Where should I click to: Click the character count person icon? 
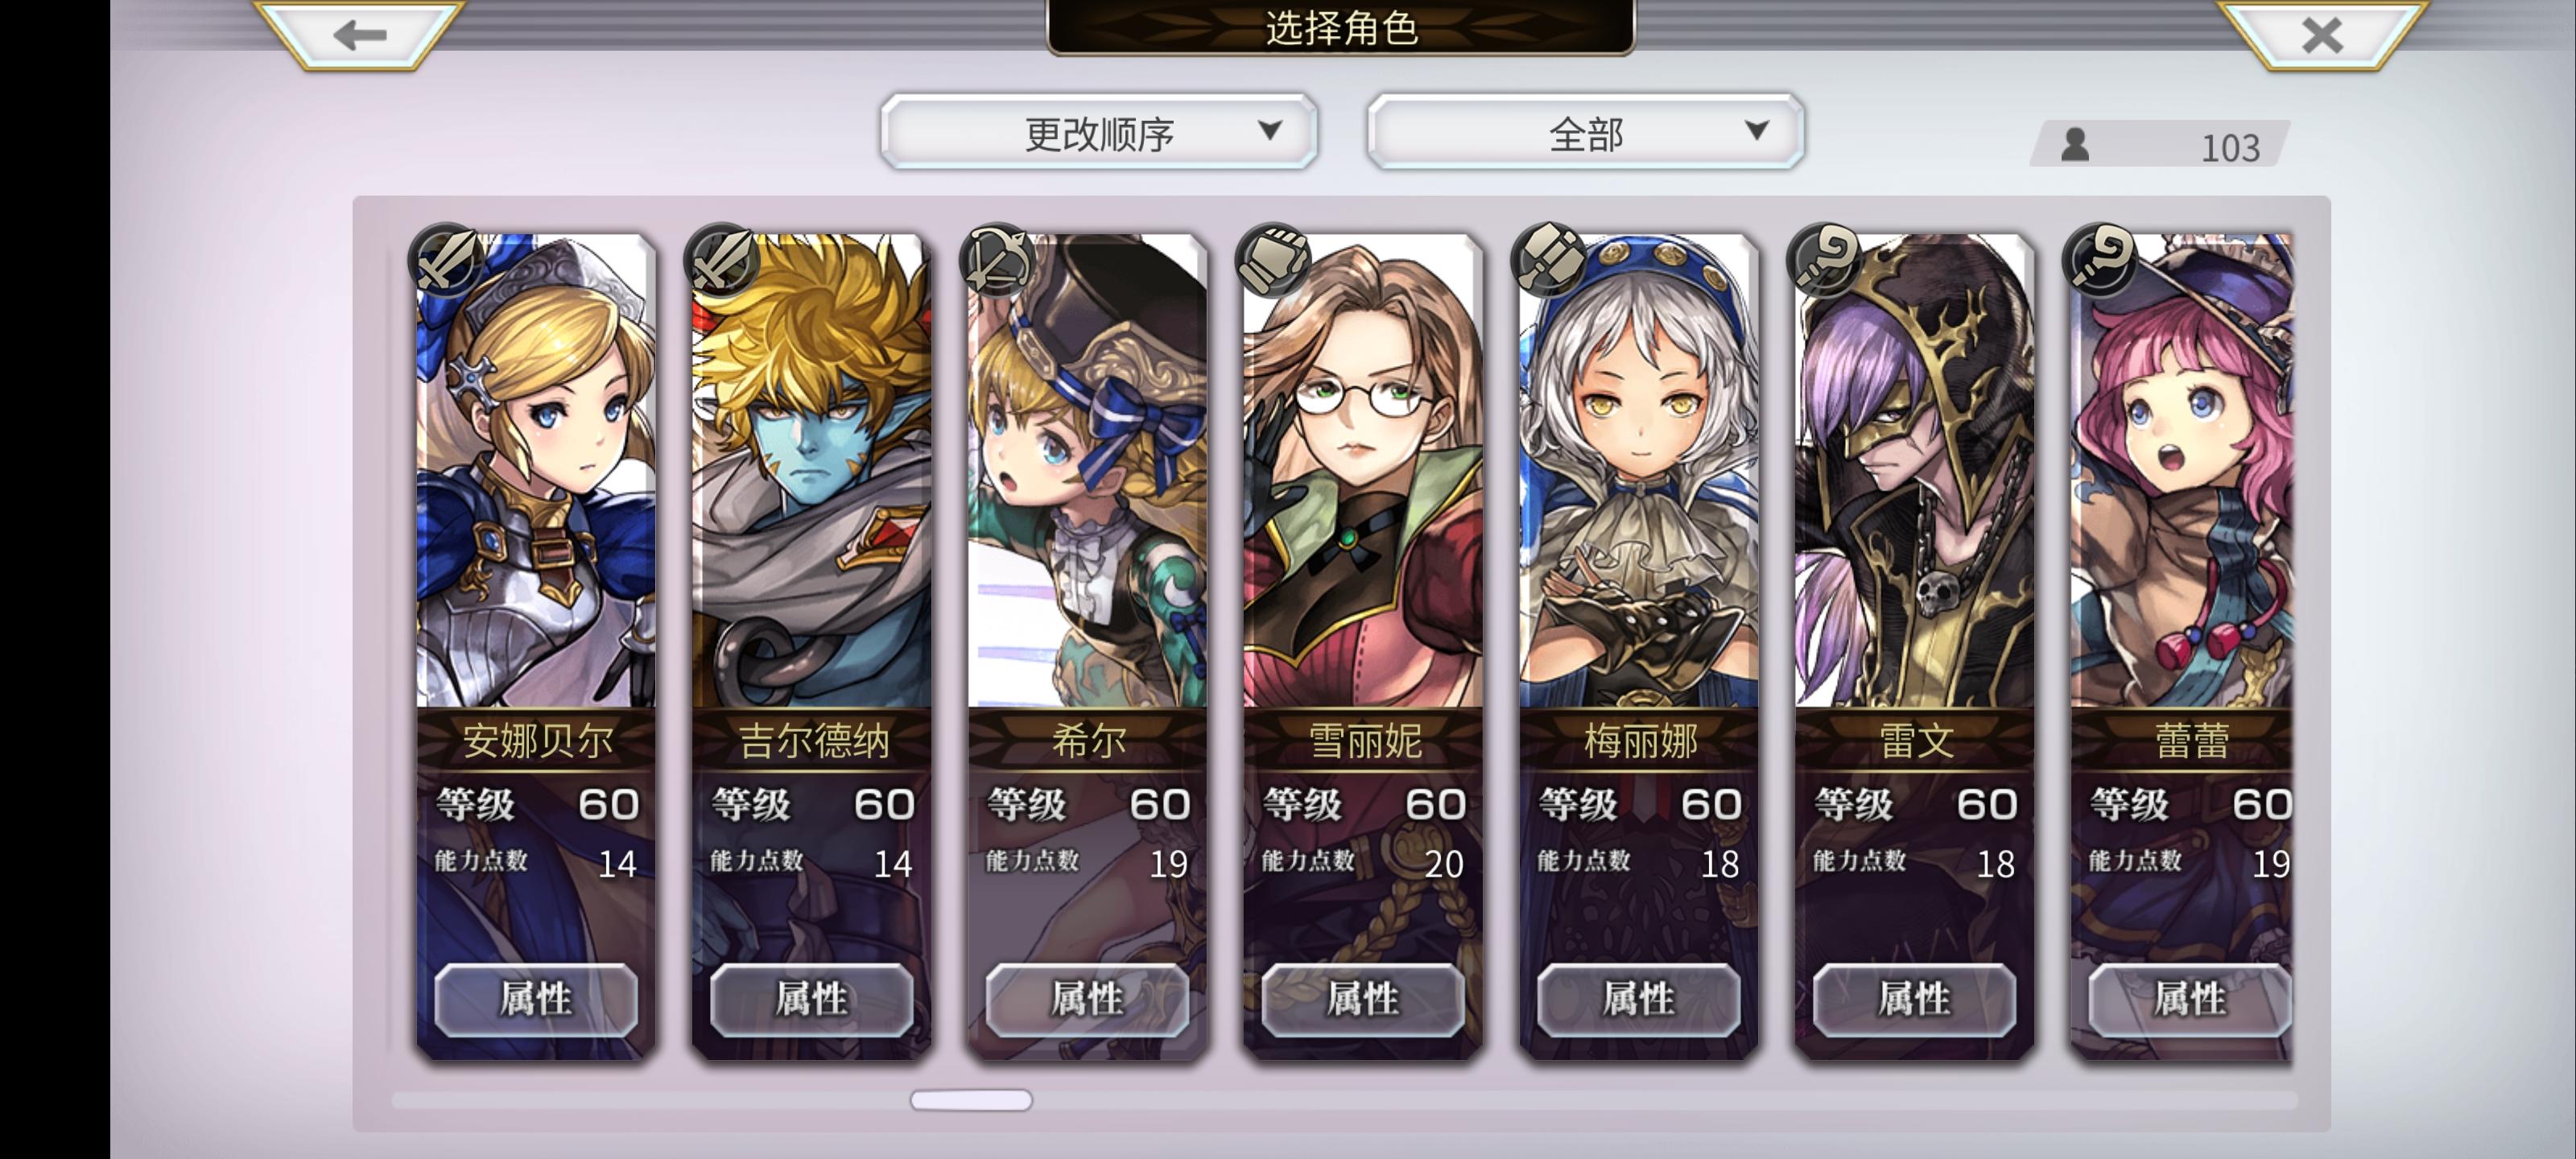2075,145
